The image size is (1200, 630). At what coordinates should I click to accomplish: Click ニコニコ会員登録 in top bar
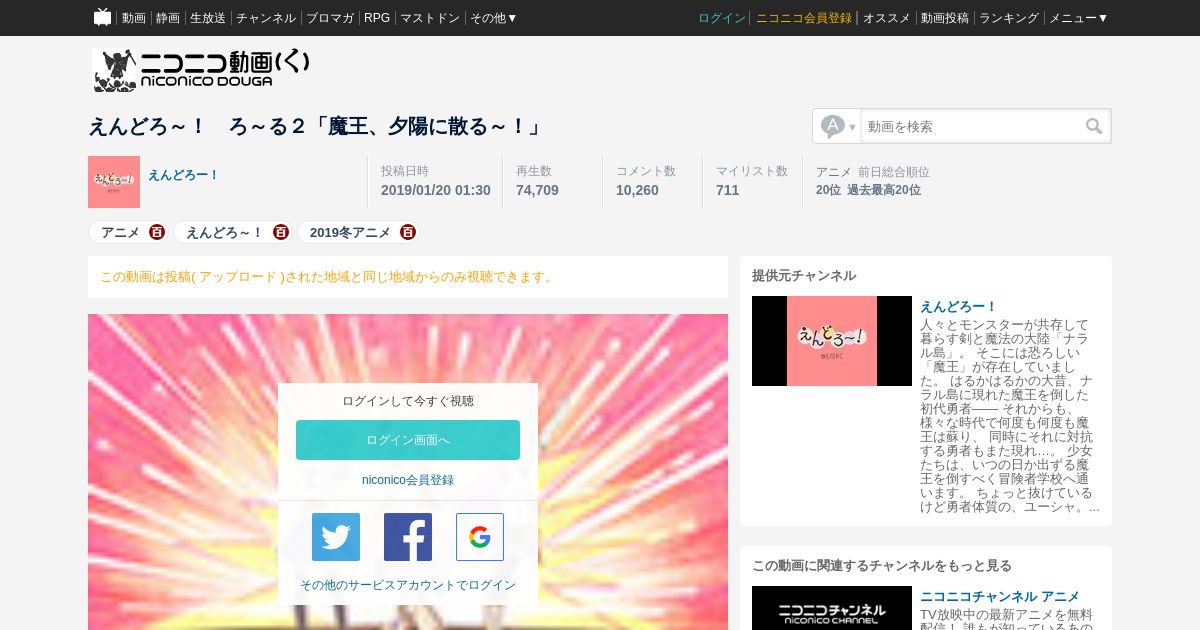tap(804, 18)
